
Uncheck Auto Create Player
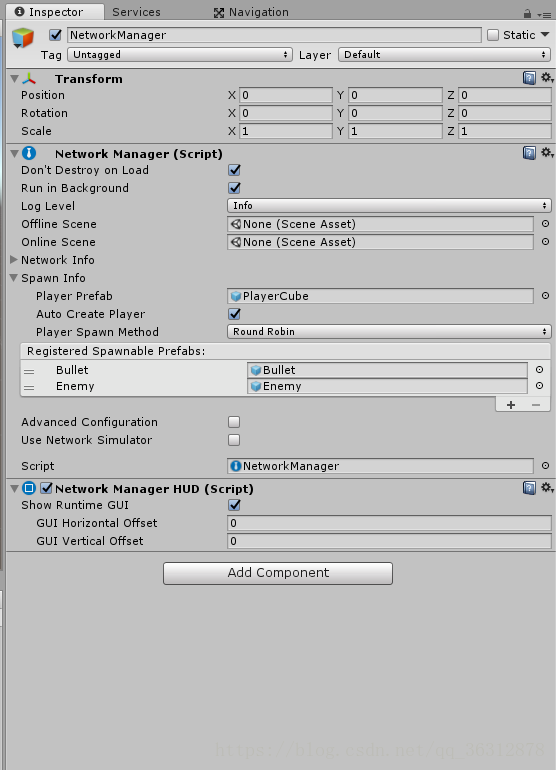[234, 314]
